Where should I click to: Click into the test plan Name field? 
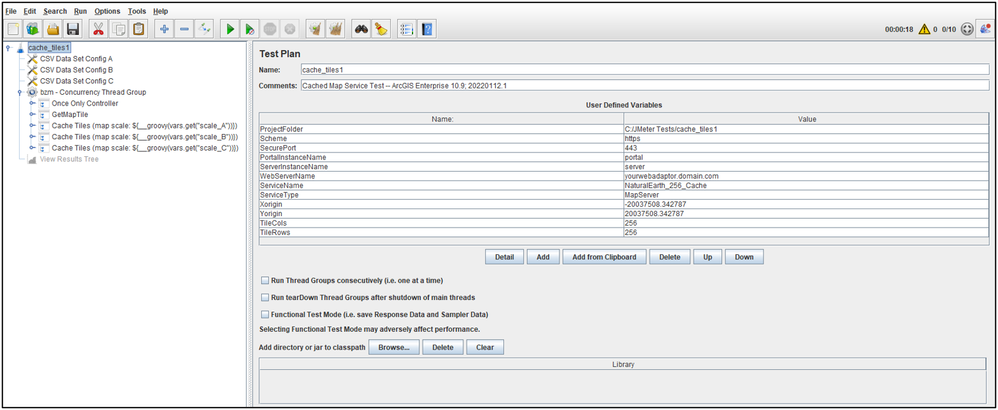tap(645, 69)
